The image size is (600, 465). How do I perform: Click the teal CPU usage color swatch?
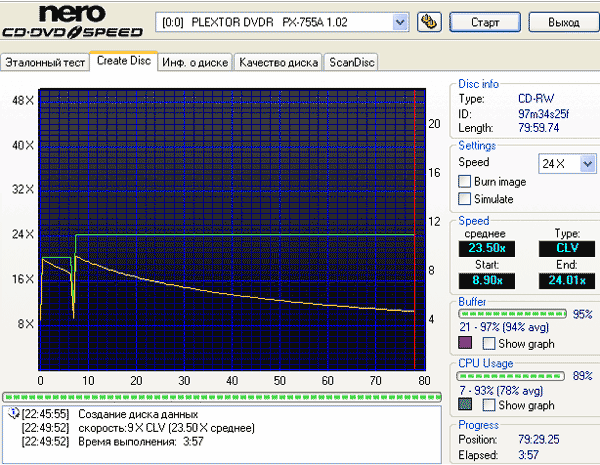pos(465,404)
